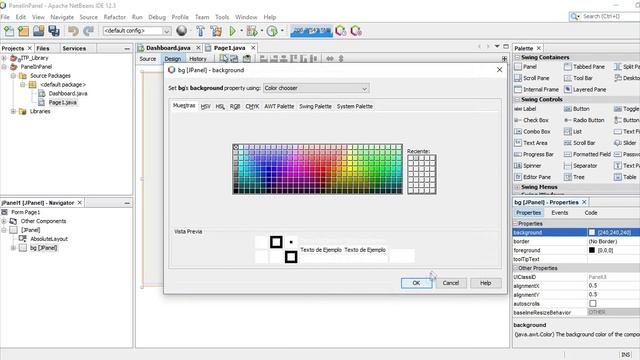Click the Reciente recent colors grid
Image resolution: width=640 pixels, height=360 pixels.
(x=422, y=174)
